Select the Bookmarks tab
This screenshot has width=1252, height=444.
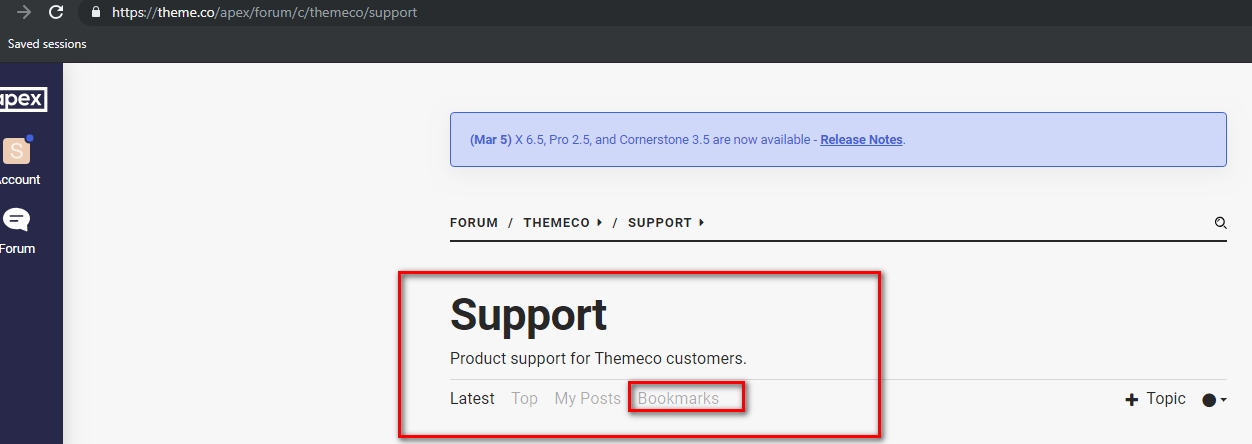tap(678, 398)
